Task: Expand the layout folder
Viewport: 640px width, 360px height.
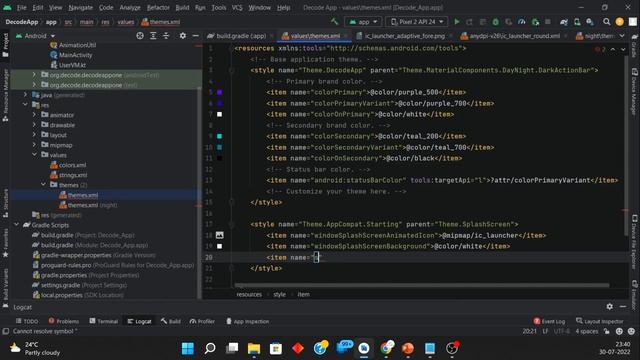Action: coord(34,135)
